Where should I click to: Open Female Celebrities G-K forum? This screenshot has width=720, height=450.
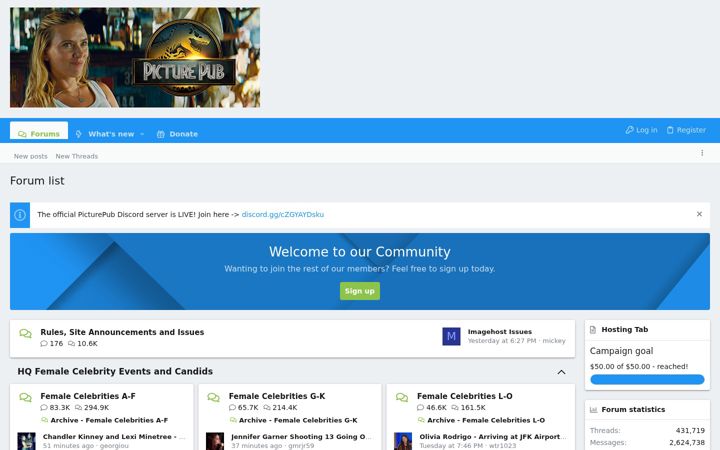pyautogui.click(x=277, y=396)
